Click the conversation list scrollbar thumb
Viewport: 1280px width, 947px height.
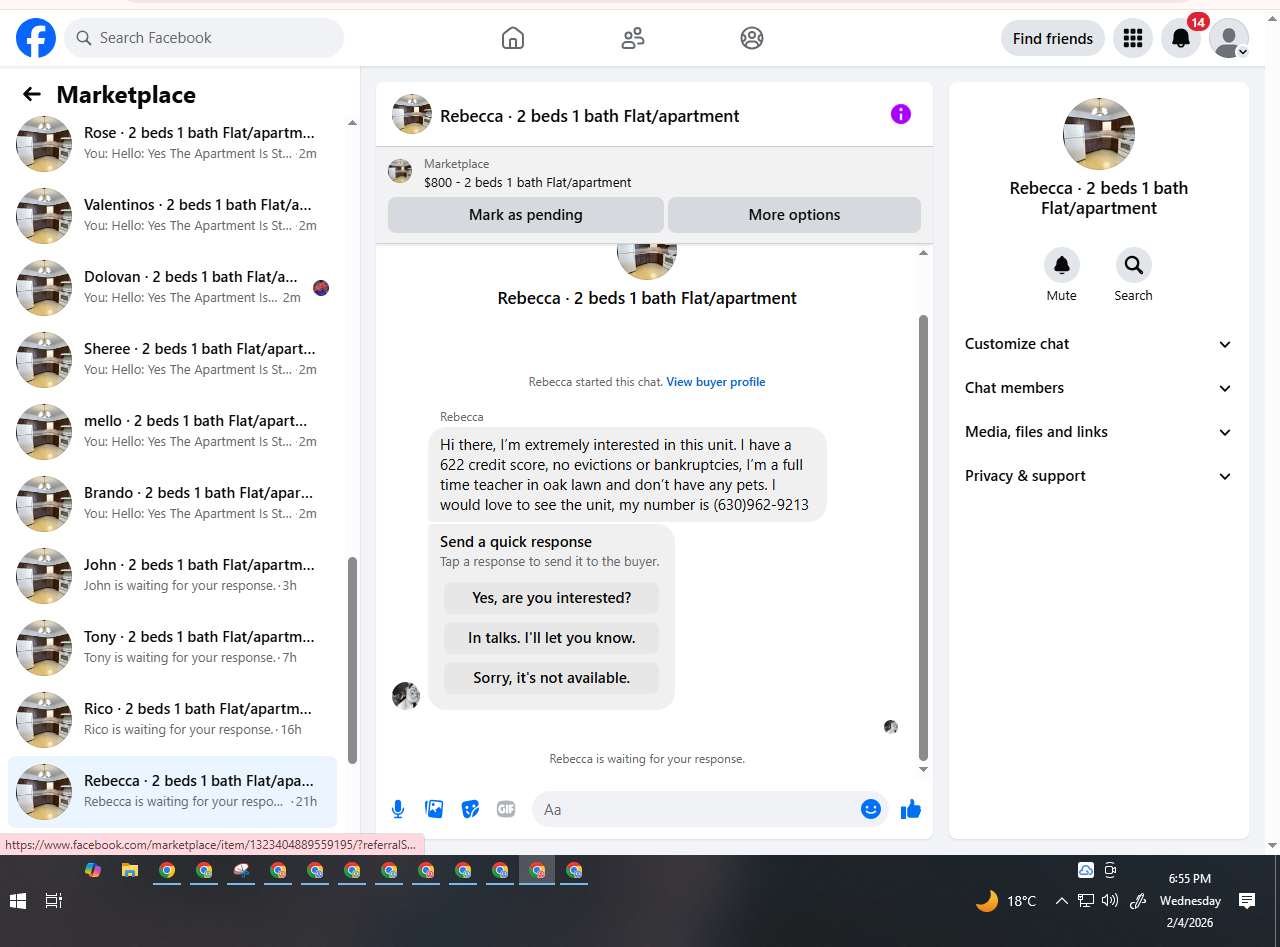point(352,660)
